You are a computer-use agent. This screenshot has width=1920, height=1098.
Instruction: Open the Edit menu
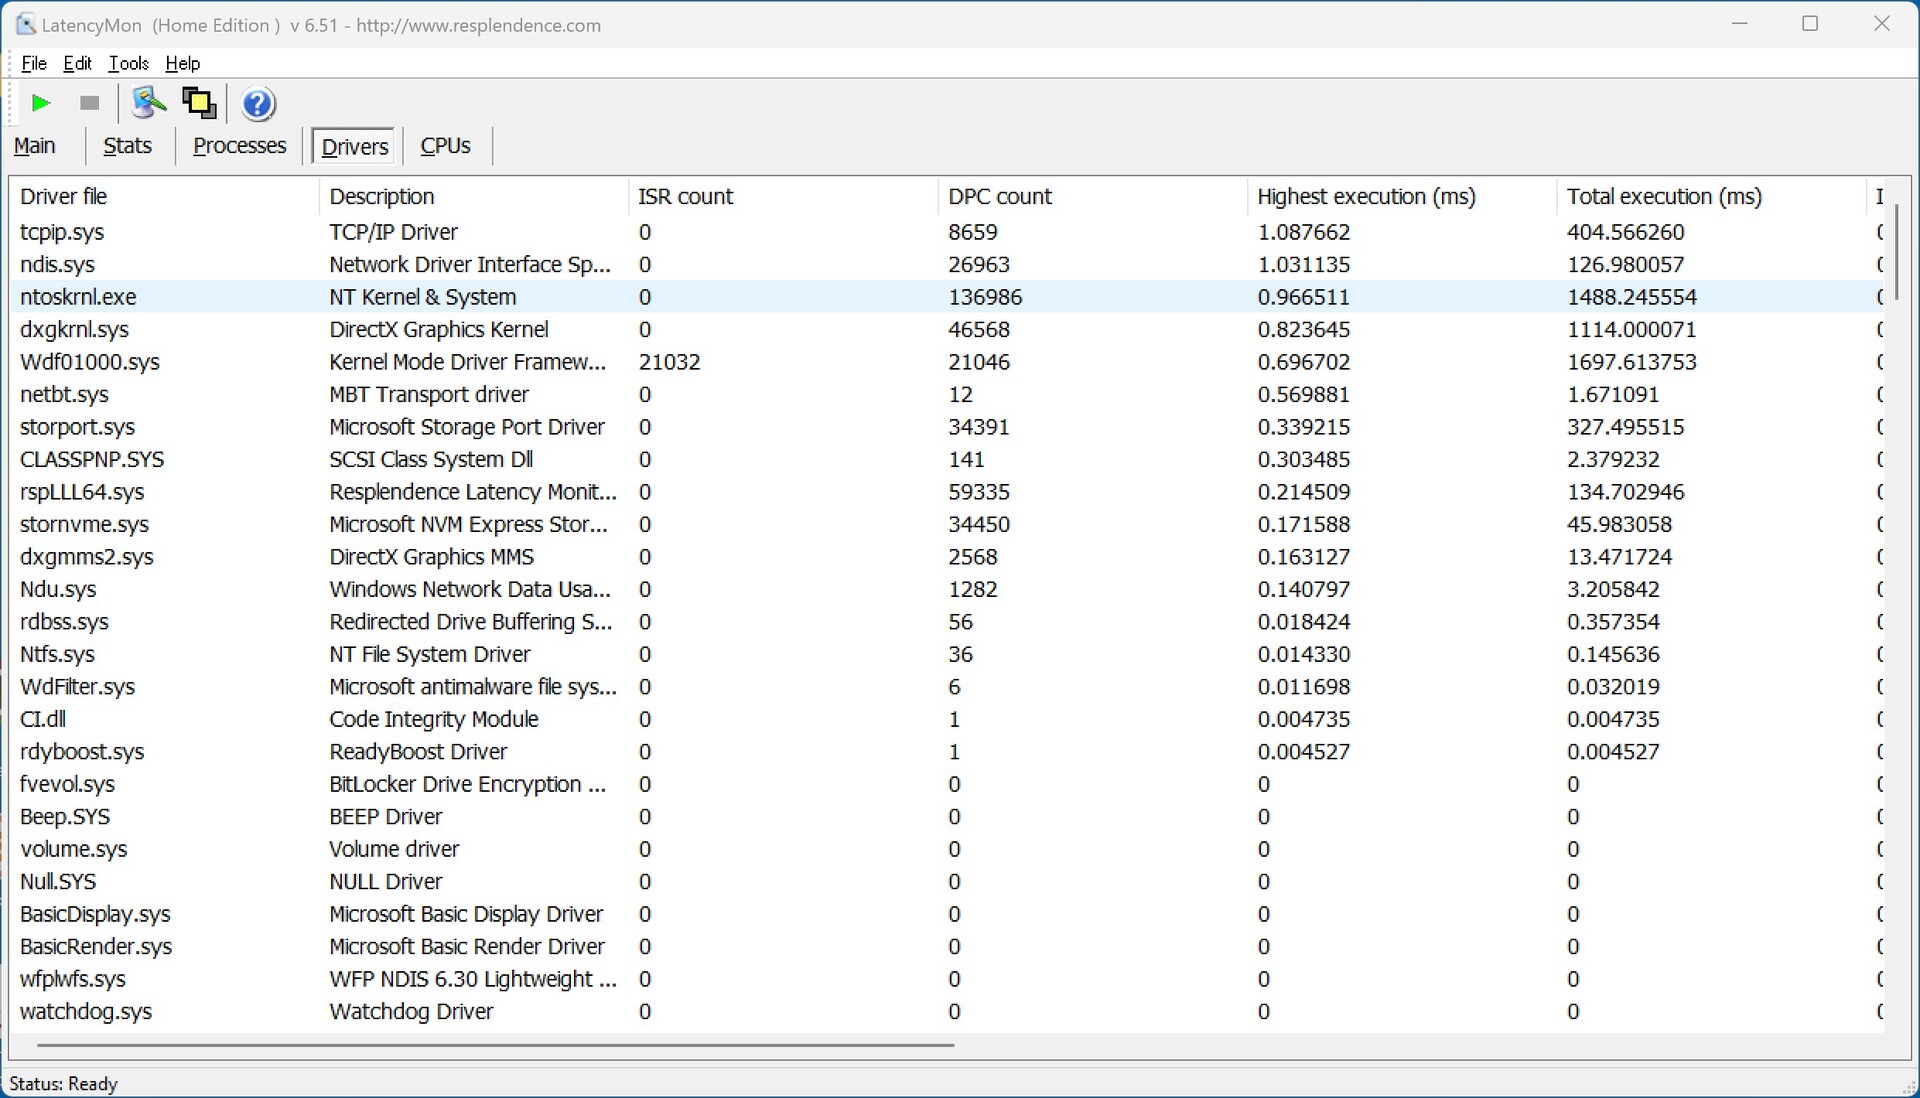click(77, 63)
